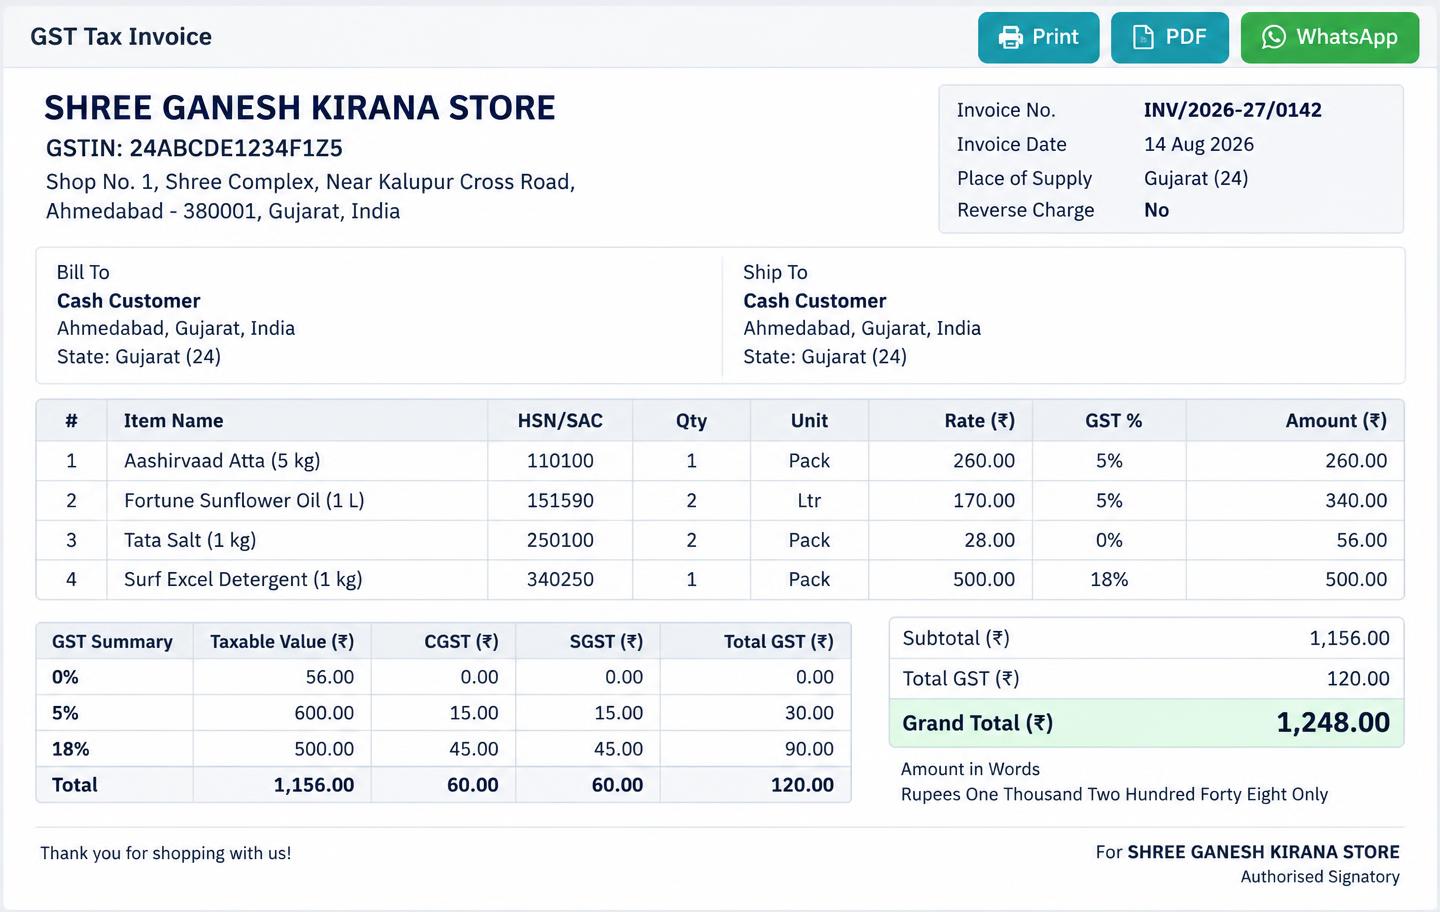Click the Subtotal value 1,156.00
This screenshot has height=912, width=1440.
[1349, 638]
